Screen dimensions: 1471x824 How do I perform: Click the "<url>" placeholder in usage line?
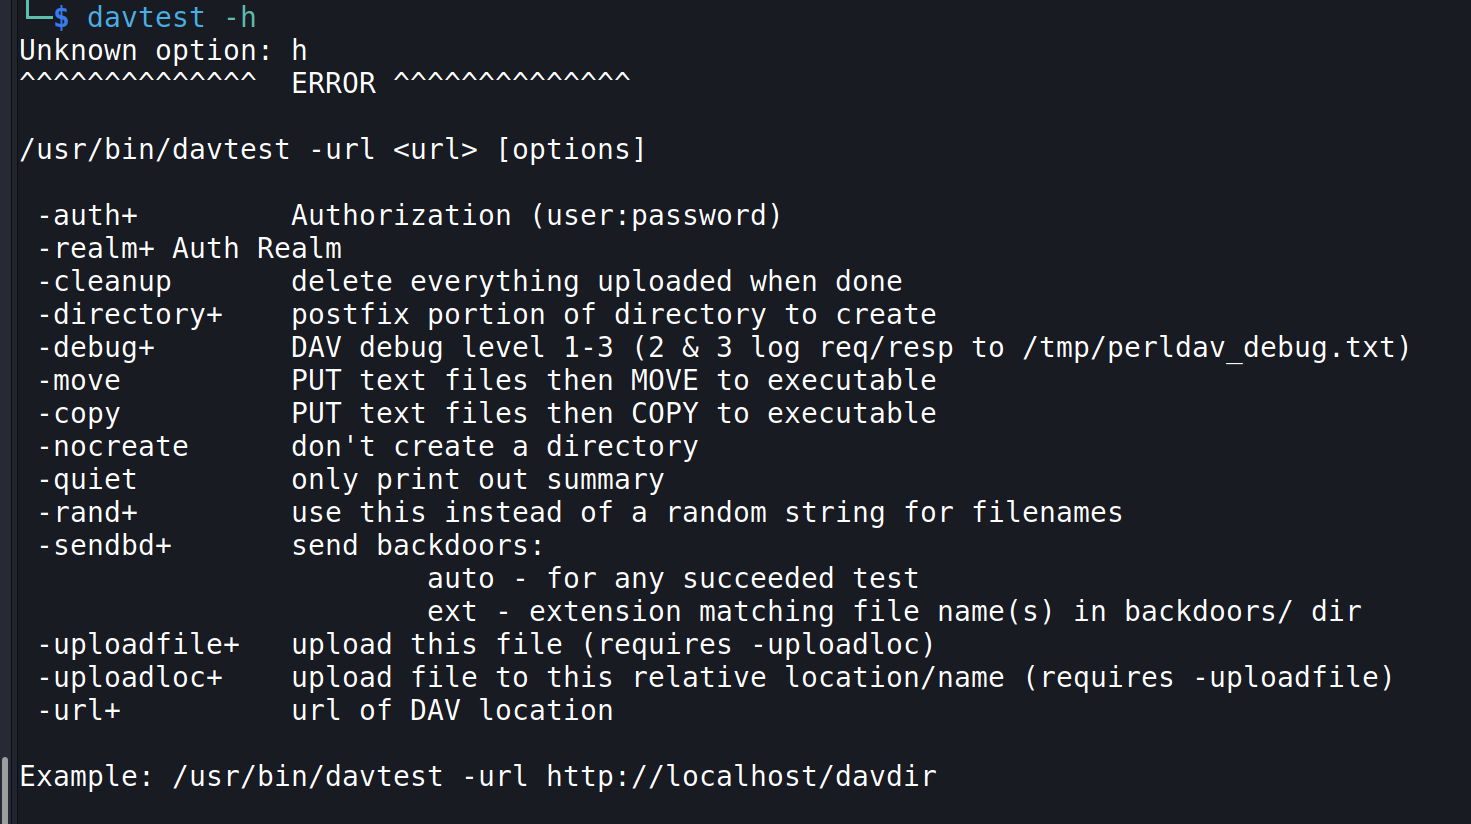(x=435, y=150)
